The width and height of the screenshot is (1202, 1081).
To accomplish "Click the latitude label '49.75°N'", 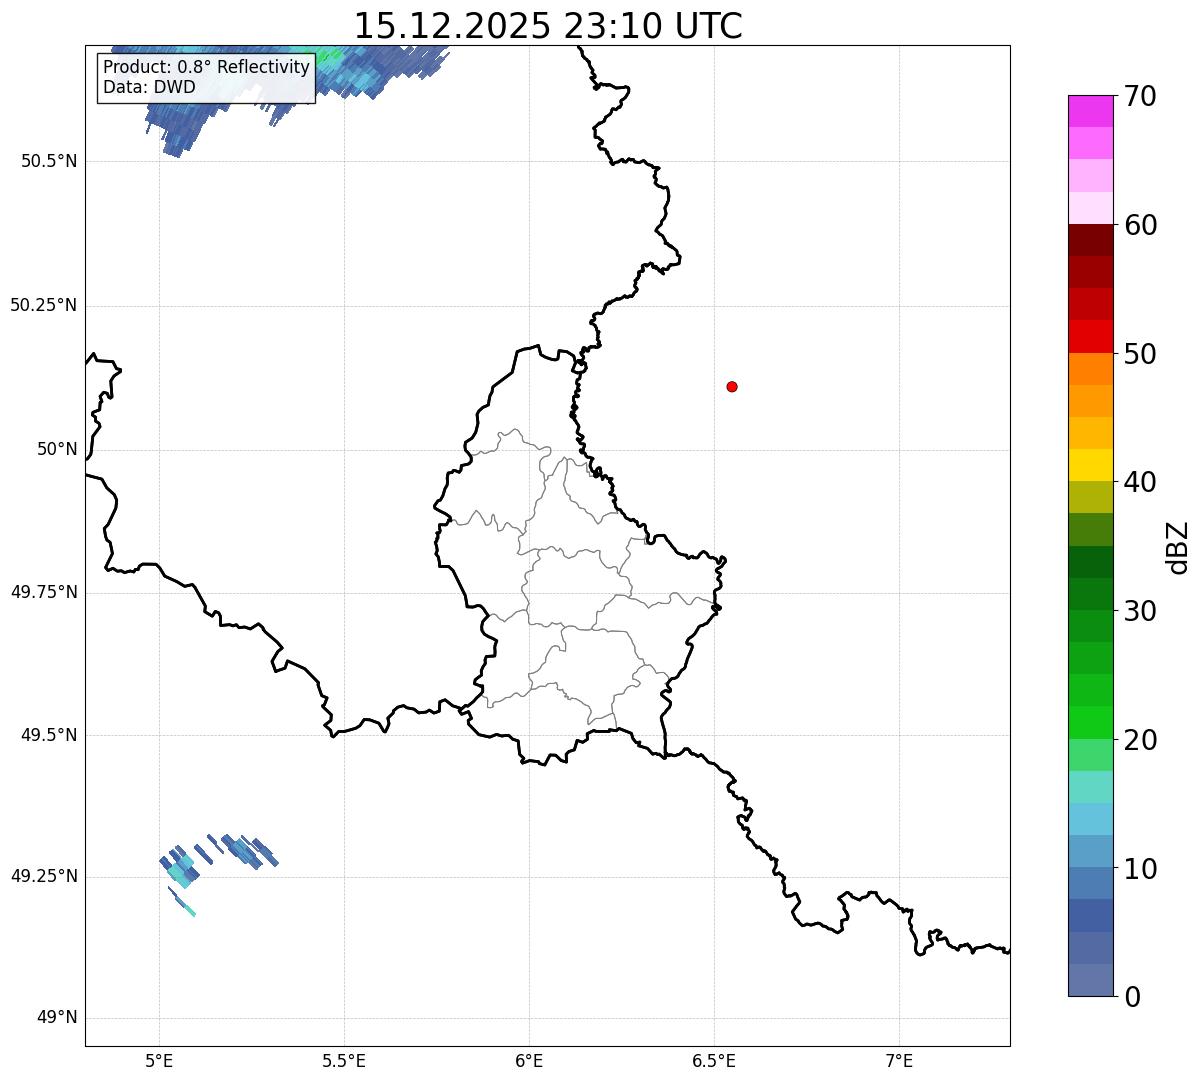I will click(x=44, y=592).
